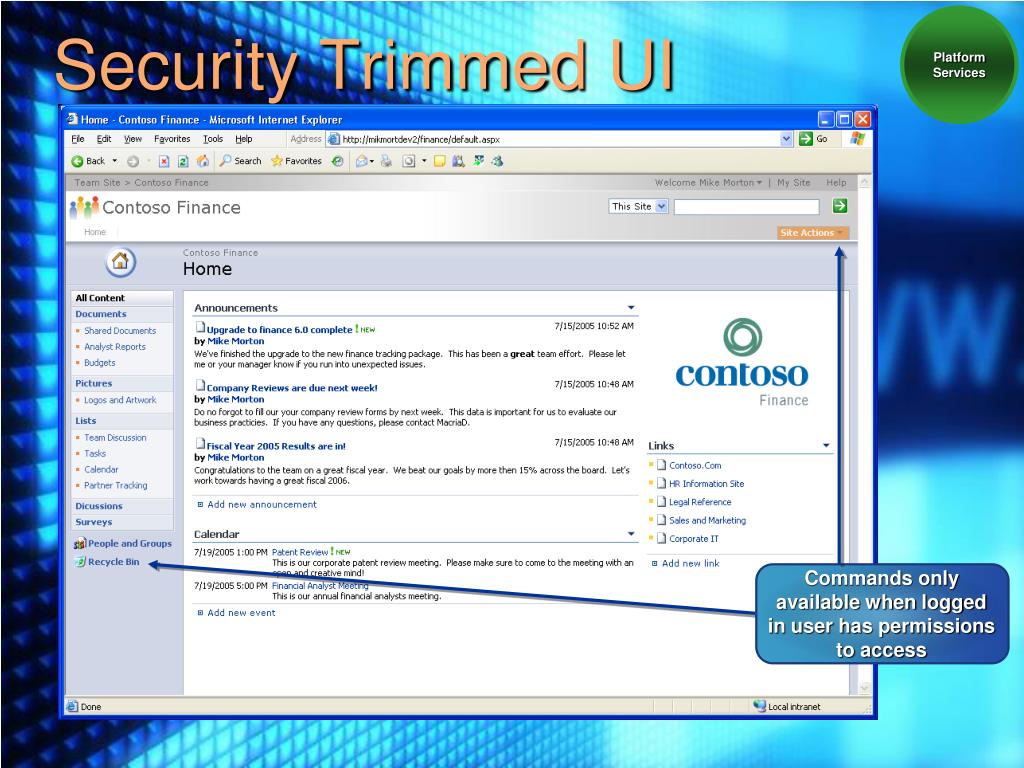This screenshot has height=768, width=1024.
Task: Open the Team Discussion list
Action: pyautogui.click(x=115, y=438)
